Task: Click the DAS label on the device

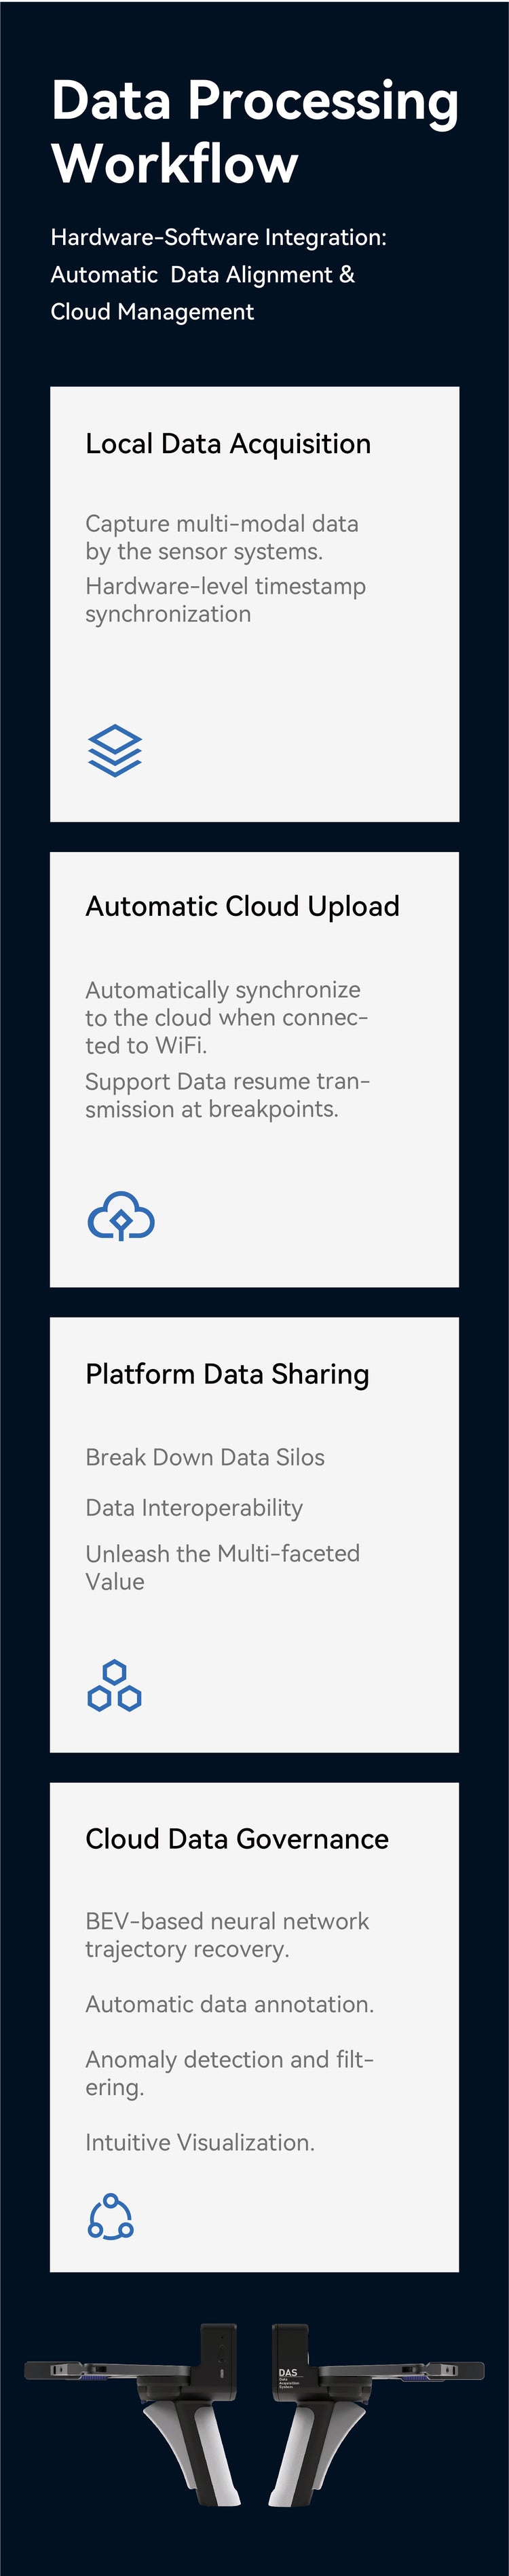Action: [288, 2373]
